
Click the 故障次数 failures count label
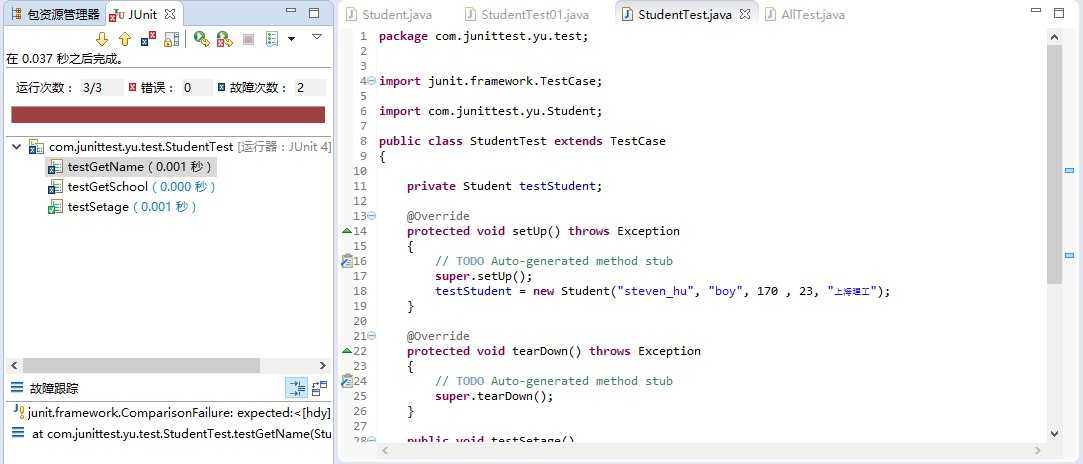pos(258,88)
